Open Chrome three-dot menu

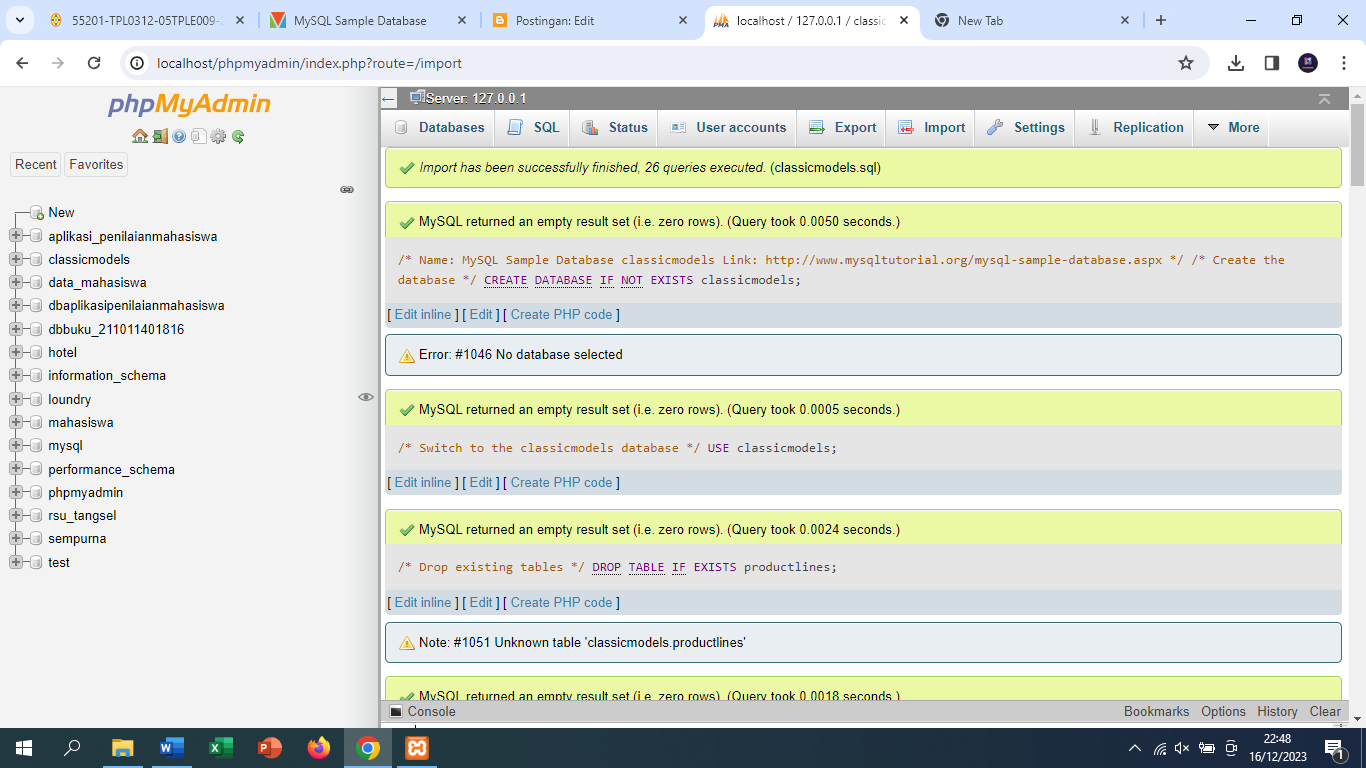point(1344,63)
